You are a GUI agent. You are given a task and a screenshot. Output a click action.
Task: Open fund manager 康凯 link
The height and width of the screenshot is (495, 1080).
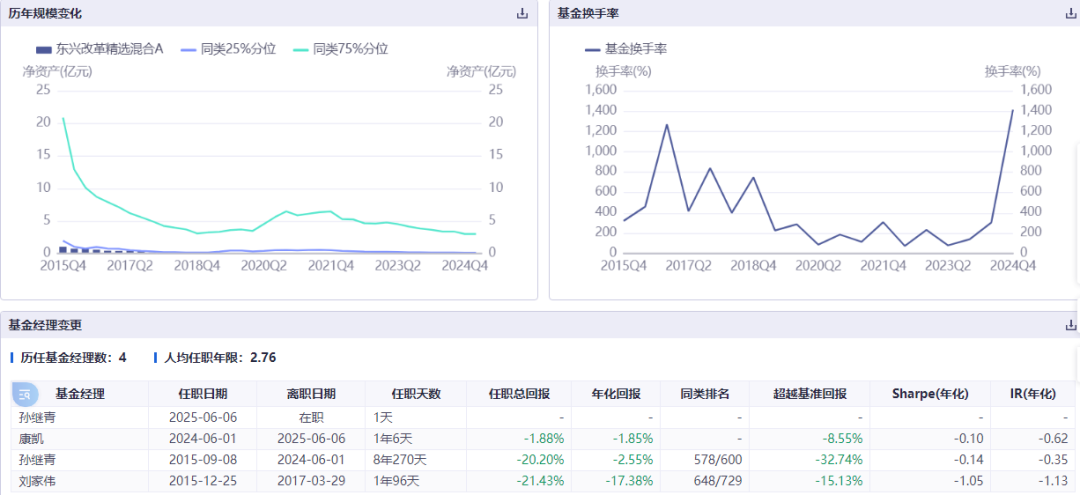pyautogui.click(x=32, y=438)
